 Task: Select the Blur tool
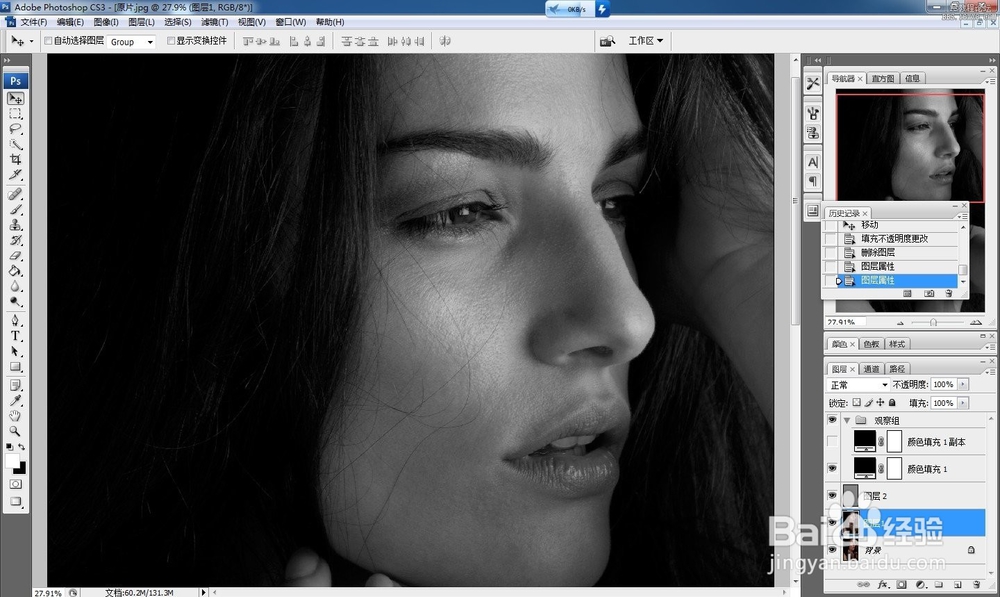pyautogui.click(x=15, y=286)
